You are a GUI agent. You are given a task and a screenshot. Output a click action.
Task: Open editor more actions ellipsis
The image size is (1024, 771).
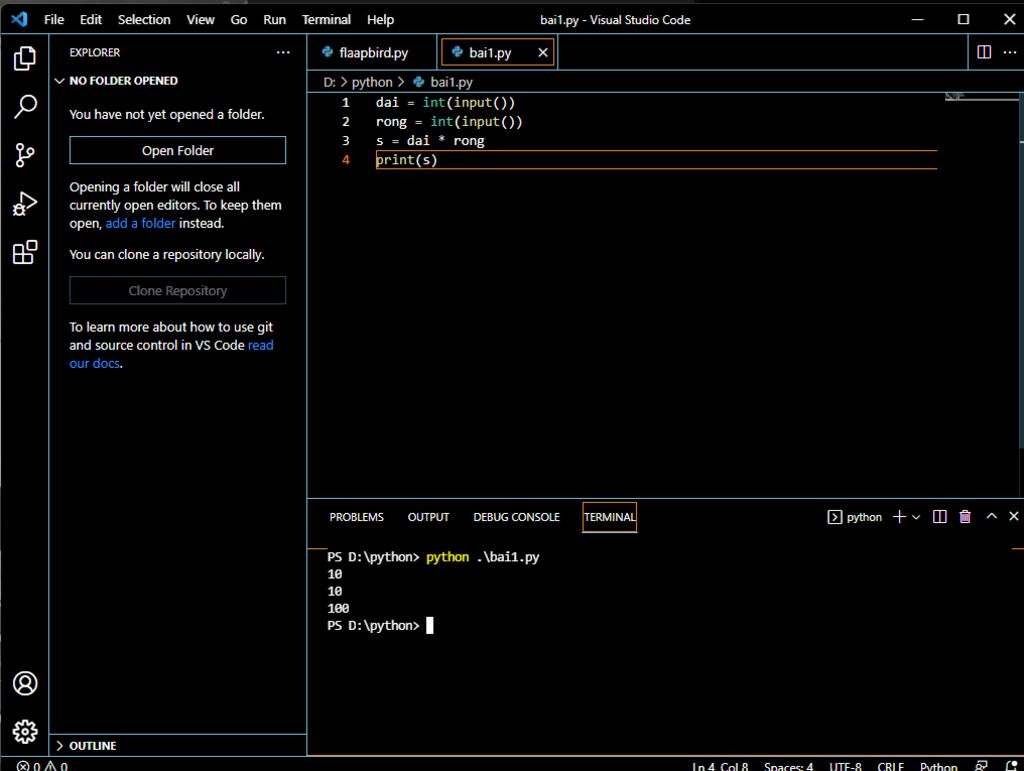[x=1010, y=52]
